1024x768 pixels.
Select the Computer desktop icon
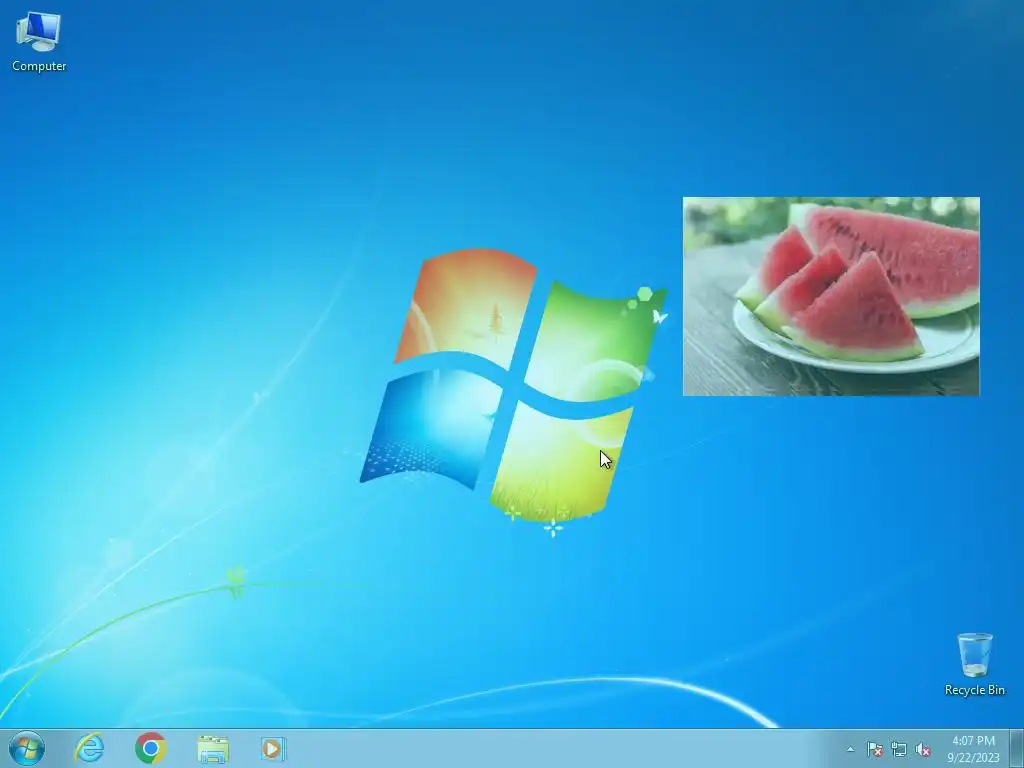coord(39,42)
